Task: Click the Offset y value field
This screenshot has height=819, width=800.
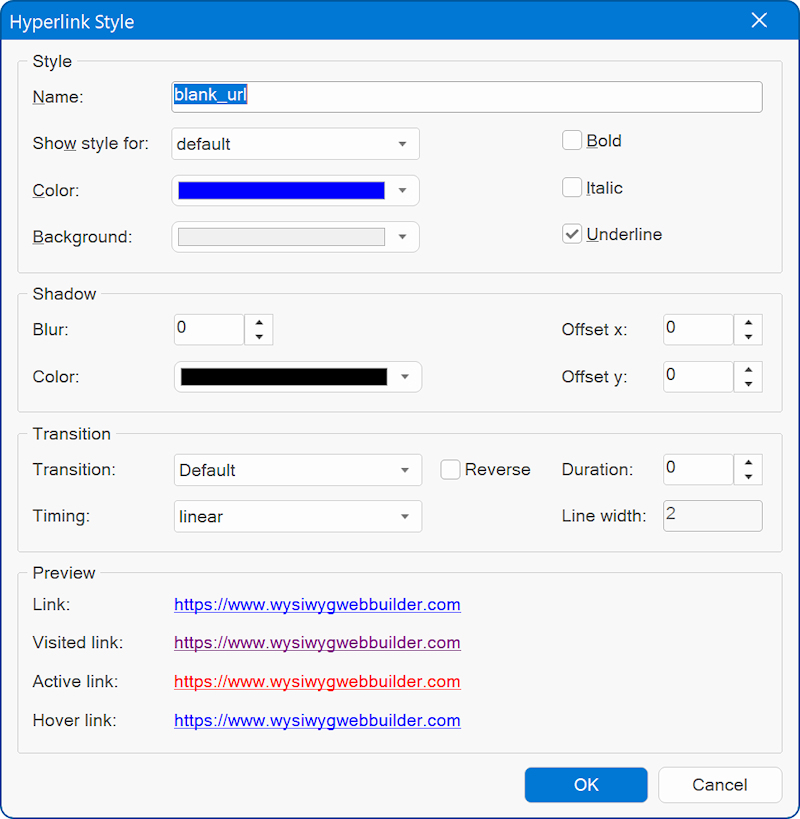Action: (x=698, y=377)
